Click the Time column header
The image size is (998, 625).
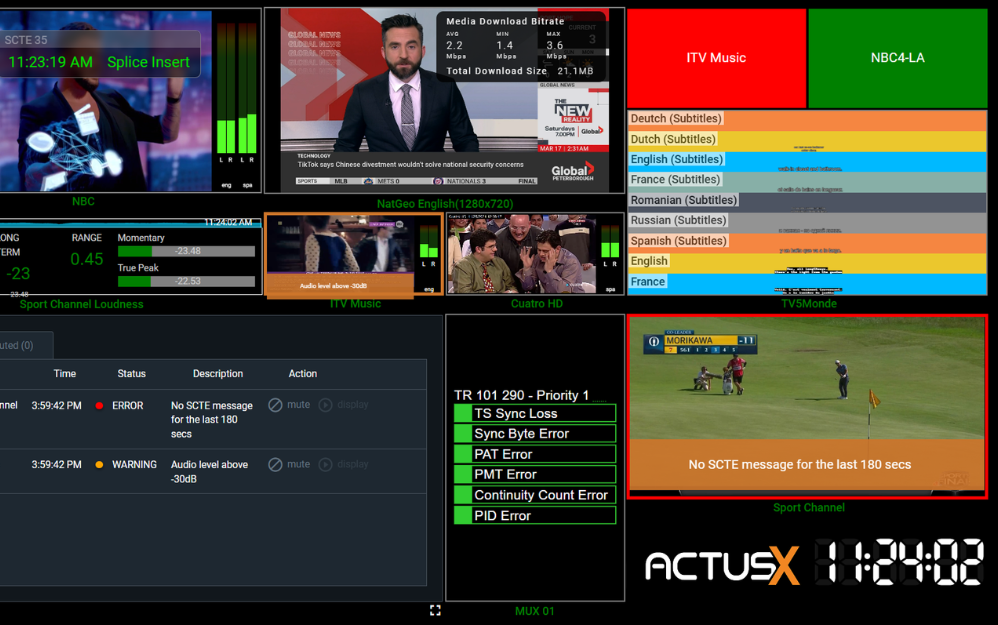tap(64, 374)
